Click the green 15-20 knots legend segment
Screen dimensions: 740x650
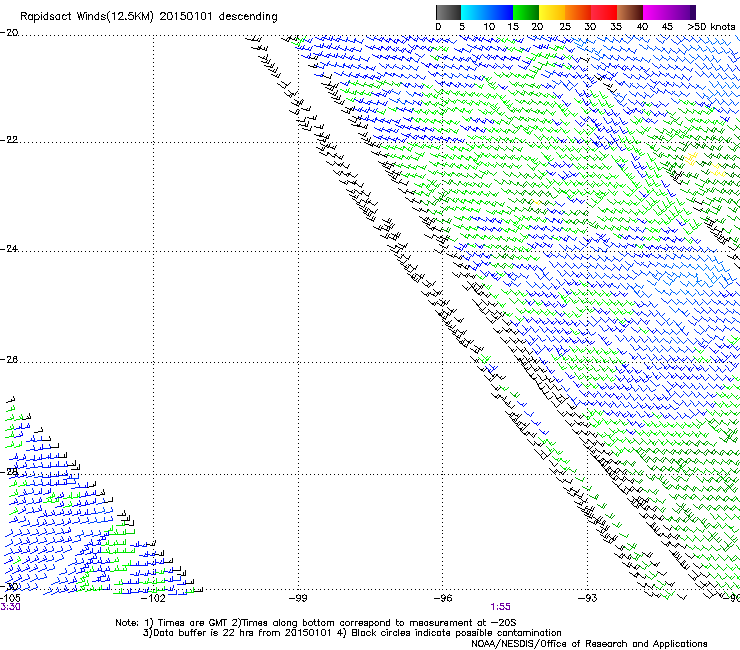click(x=526, y=12)
